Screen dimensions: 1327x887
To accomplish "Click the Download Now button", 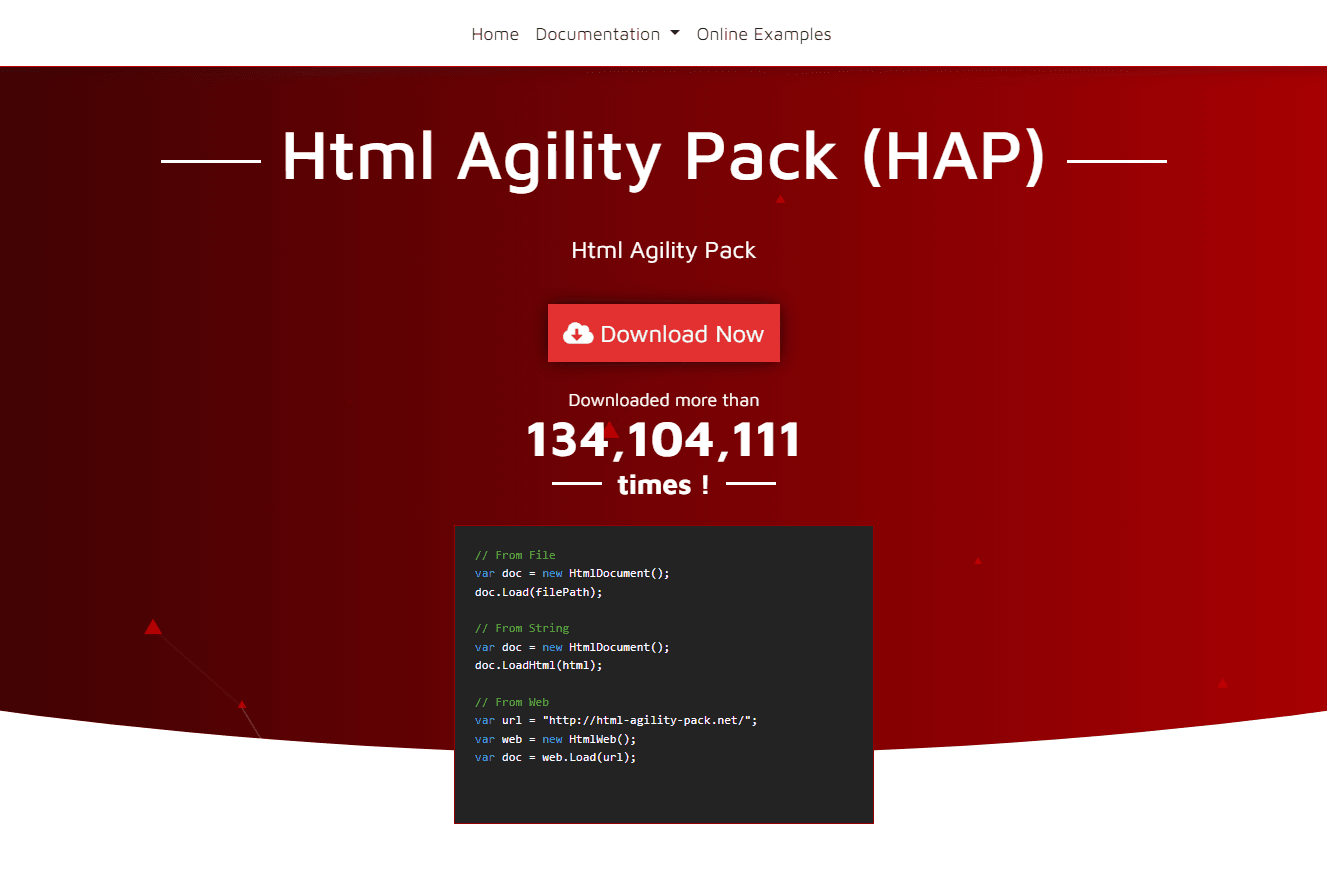I will tap(664, 333).
